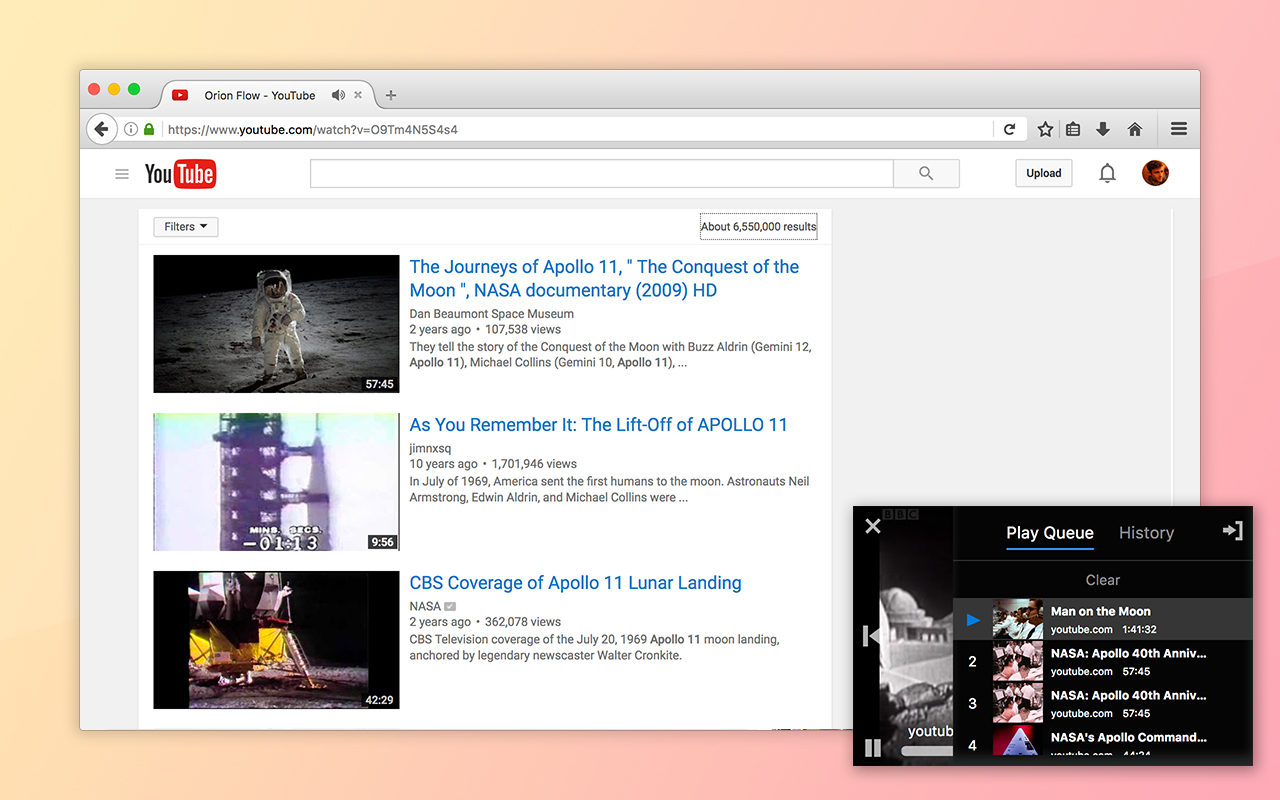Click the collapse queue panel arrow icon

(1233, 531)
